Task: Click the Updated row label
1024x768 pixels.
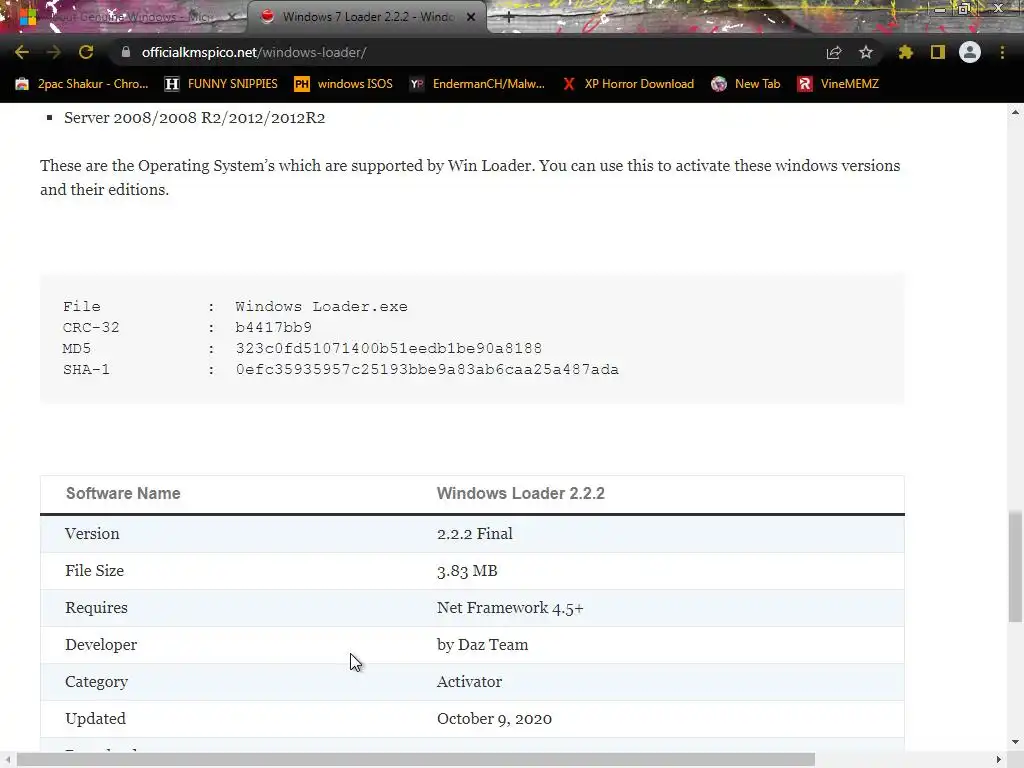Action: (x=95, y=718)
